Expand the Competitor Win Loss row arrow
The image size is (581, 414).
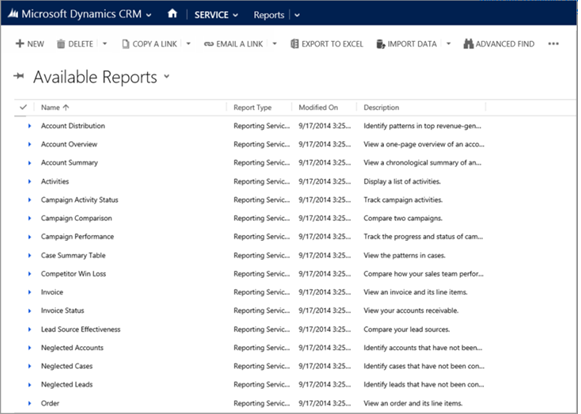30,274
